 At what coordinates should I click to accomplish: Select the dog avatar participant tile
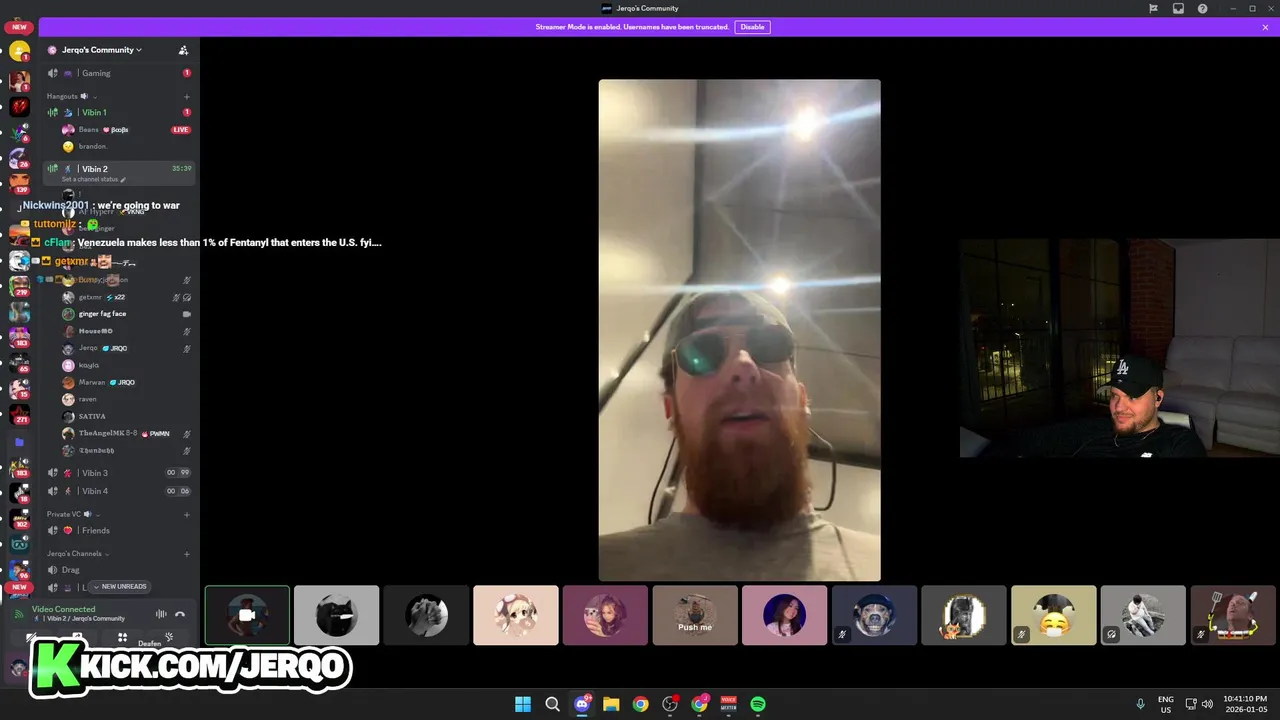874,615
